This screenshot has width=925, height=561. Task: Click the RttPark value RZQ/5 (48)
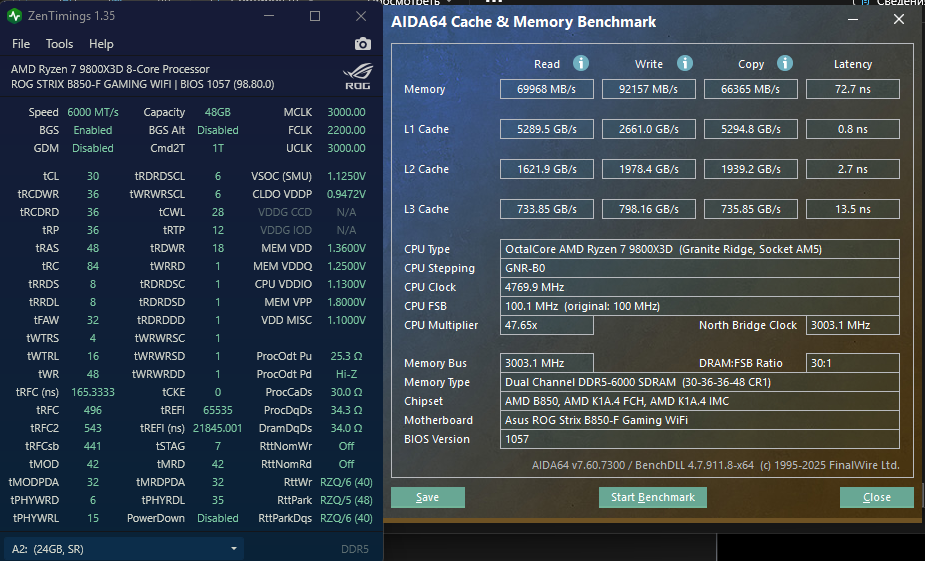click(x=346, y=500)
